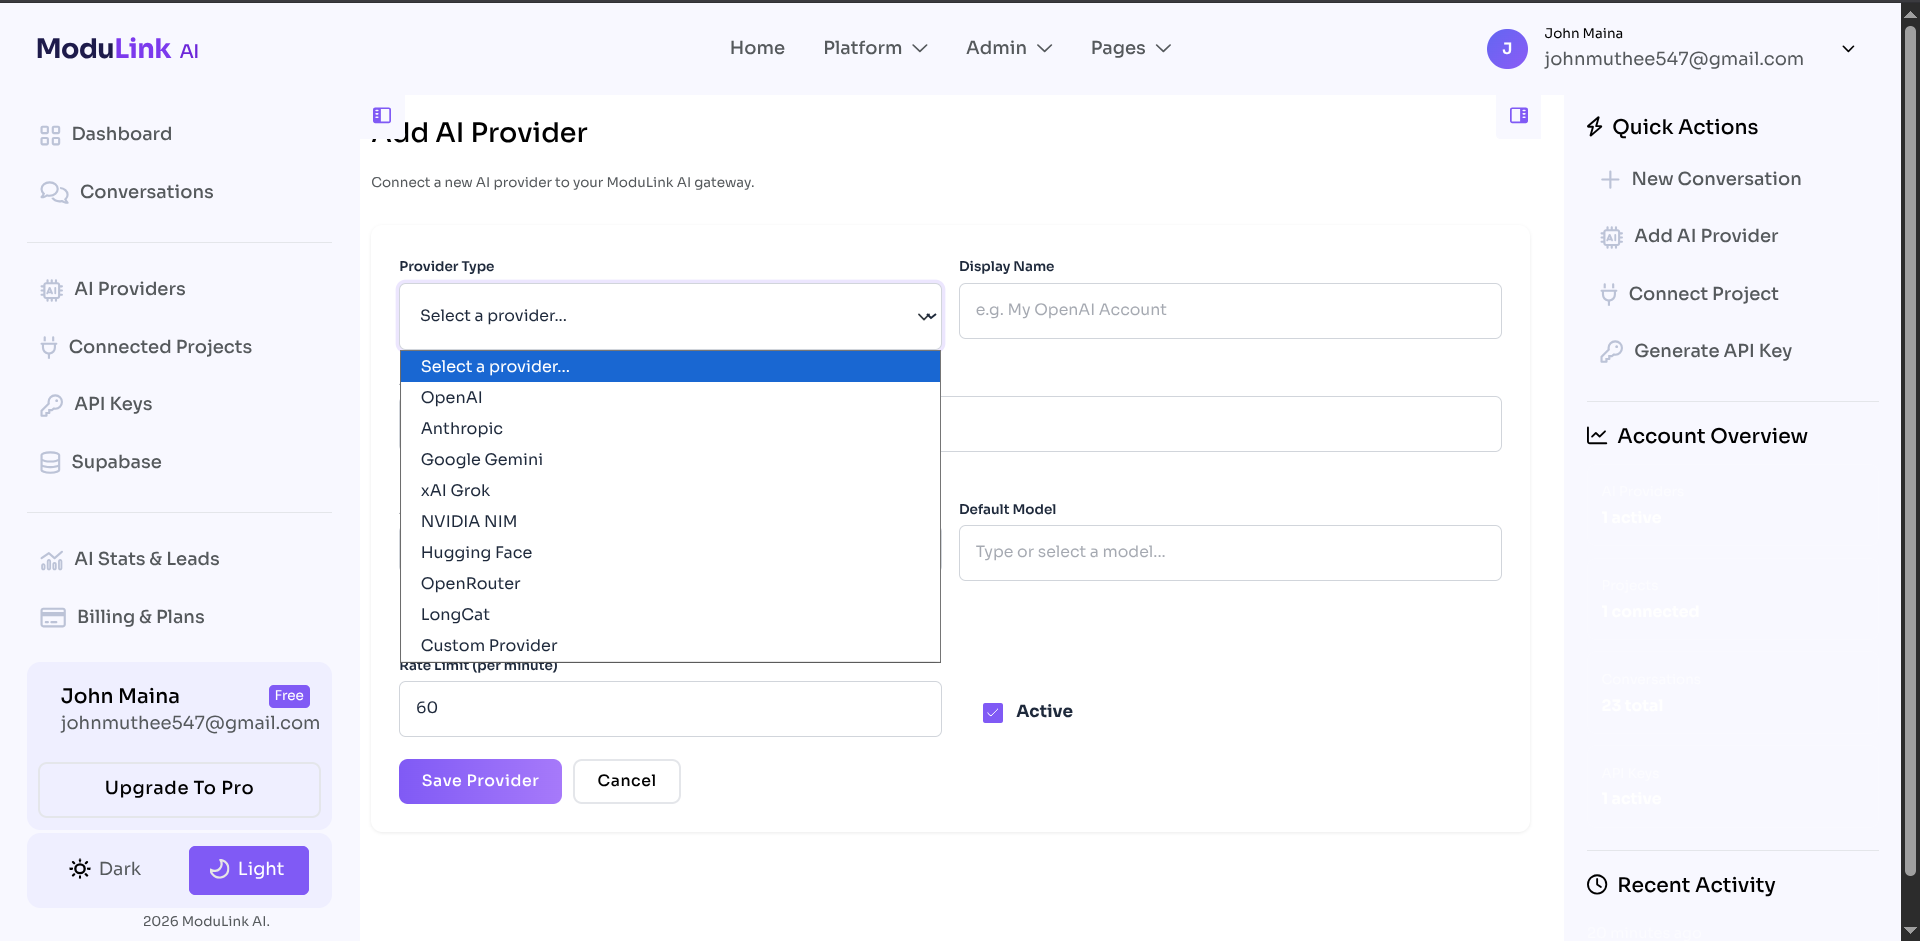Click the AI Providers chip icon in sidebar
Screen dimensions: 1920x941
(x=51, y=290)
